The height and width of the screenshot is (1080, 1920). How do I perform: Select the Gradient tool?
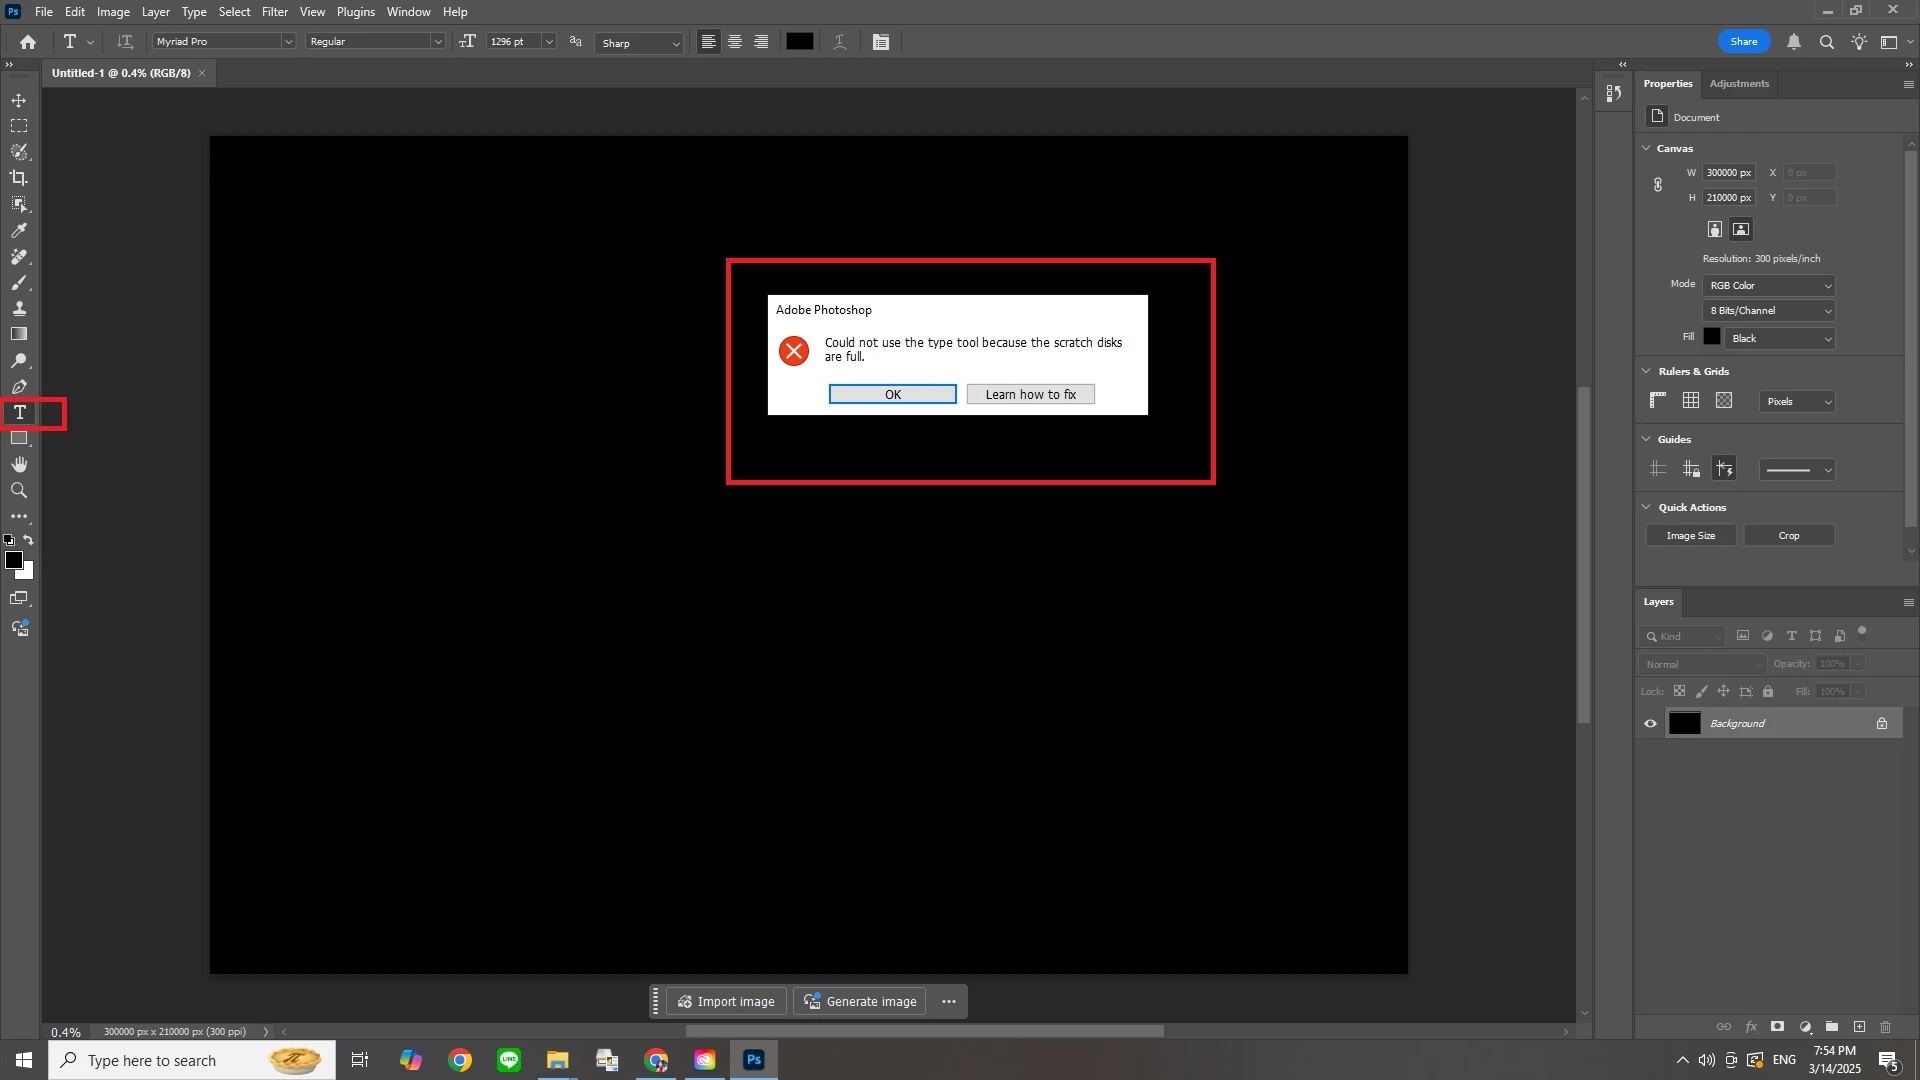[19, 334]
